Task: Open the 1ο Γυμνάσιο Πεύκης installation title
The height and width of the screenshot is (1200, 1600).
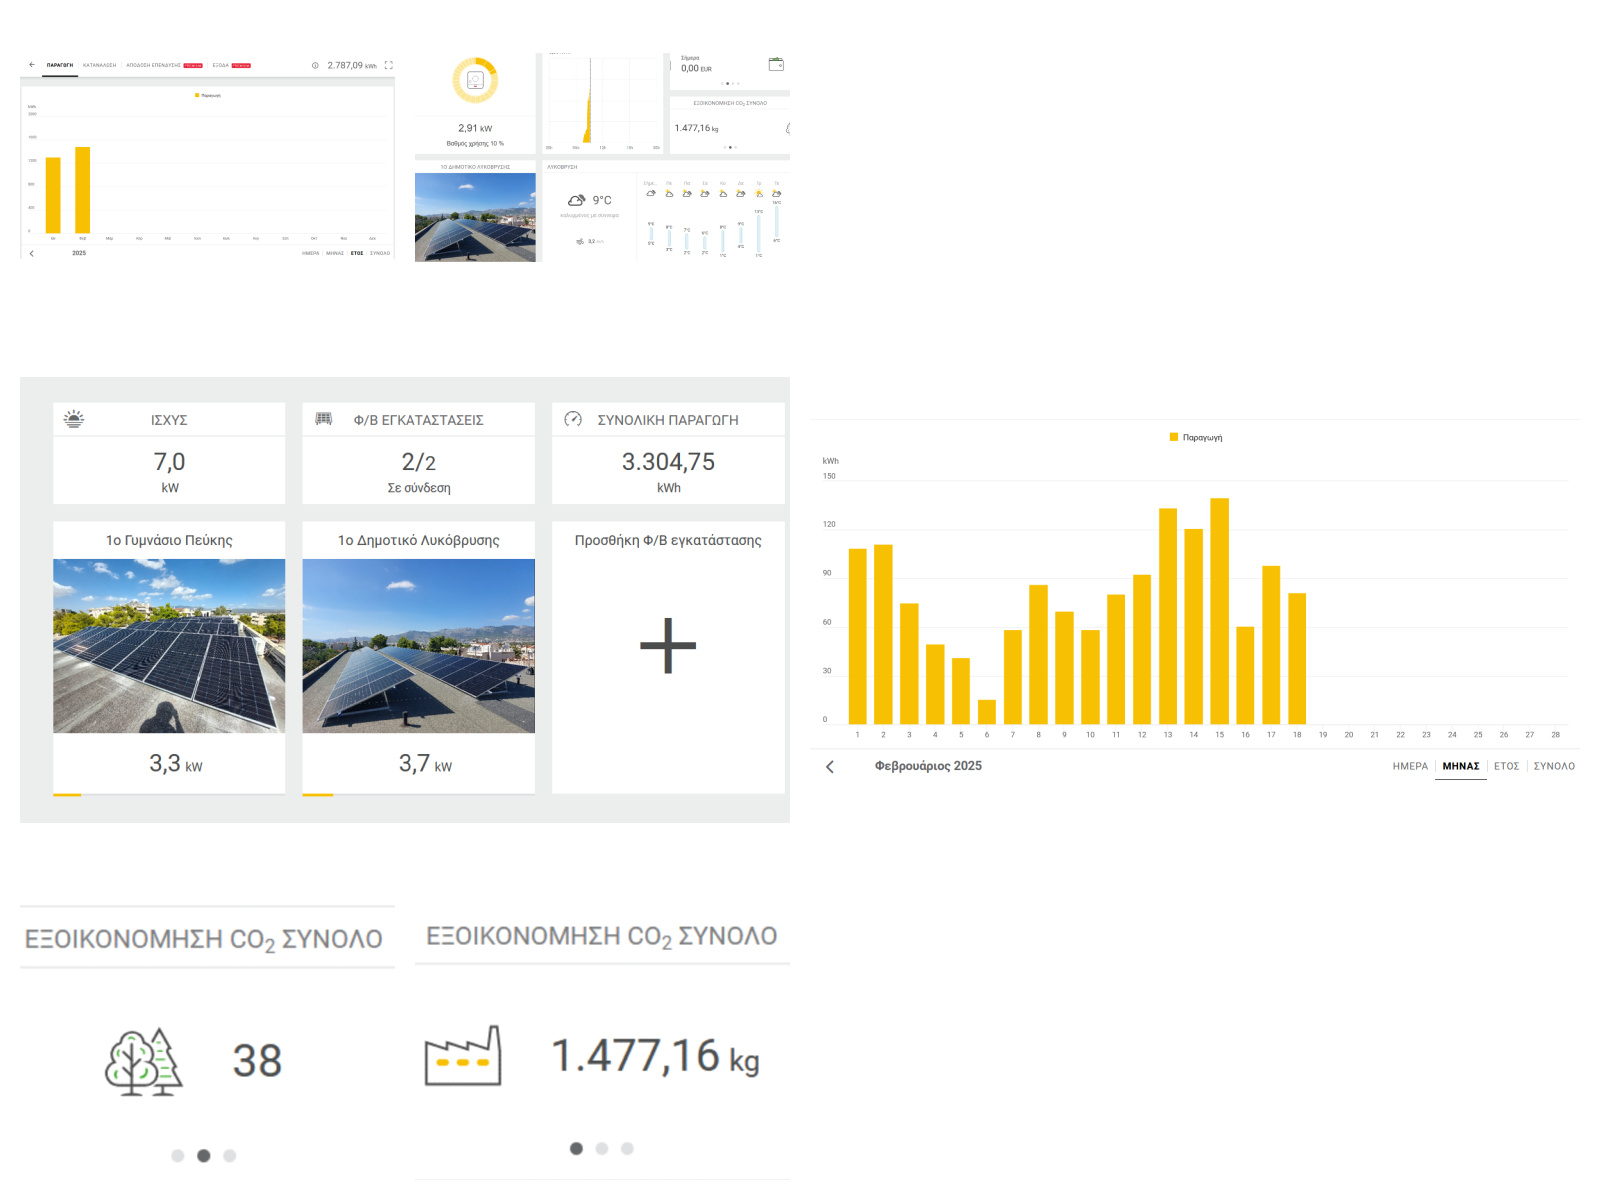Action: 169,540
